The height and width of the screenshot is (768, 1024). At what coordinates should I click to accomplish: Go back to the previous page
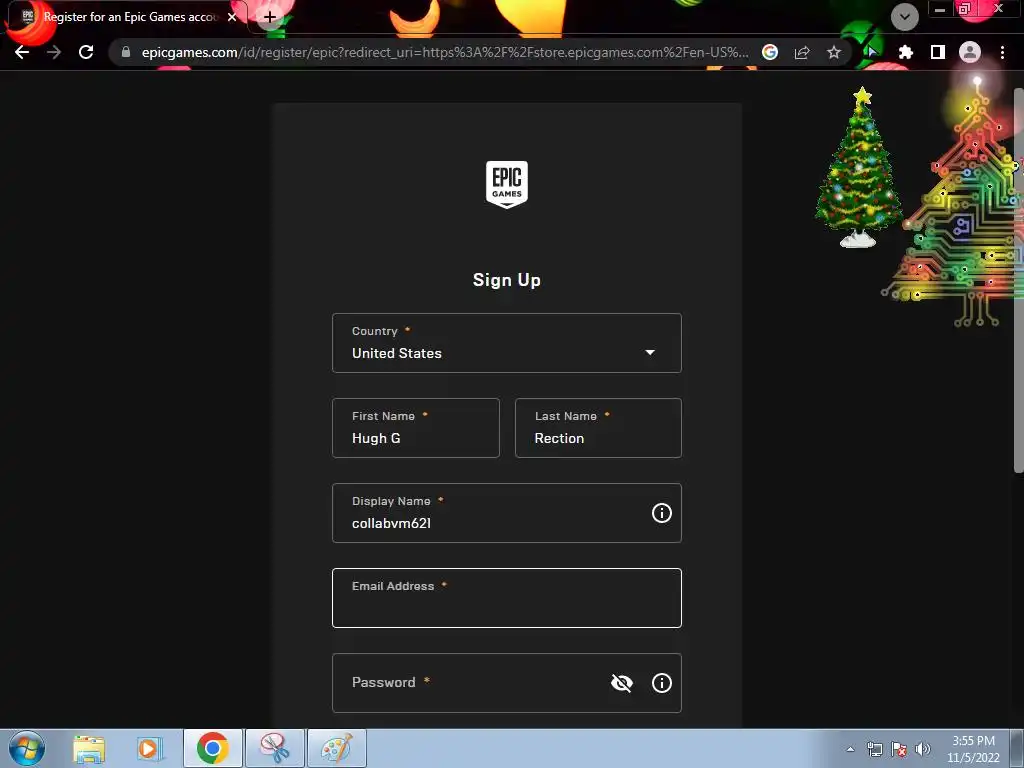click(22, 52)
